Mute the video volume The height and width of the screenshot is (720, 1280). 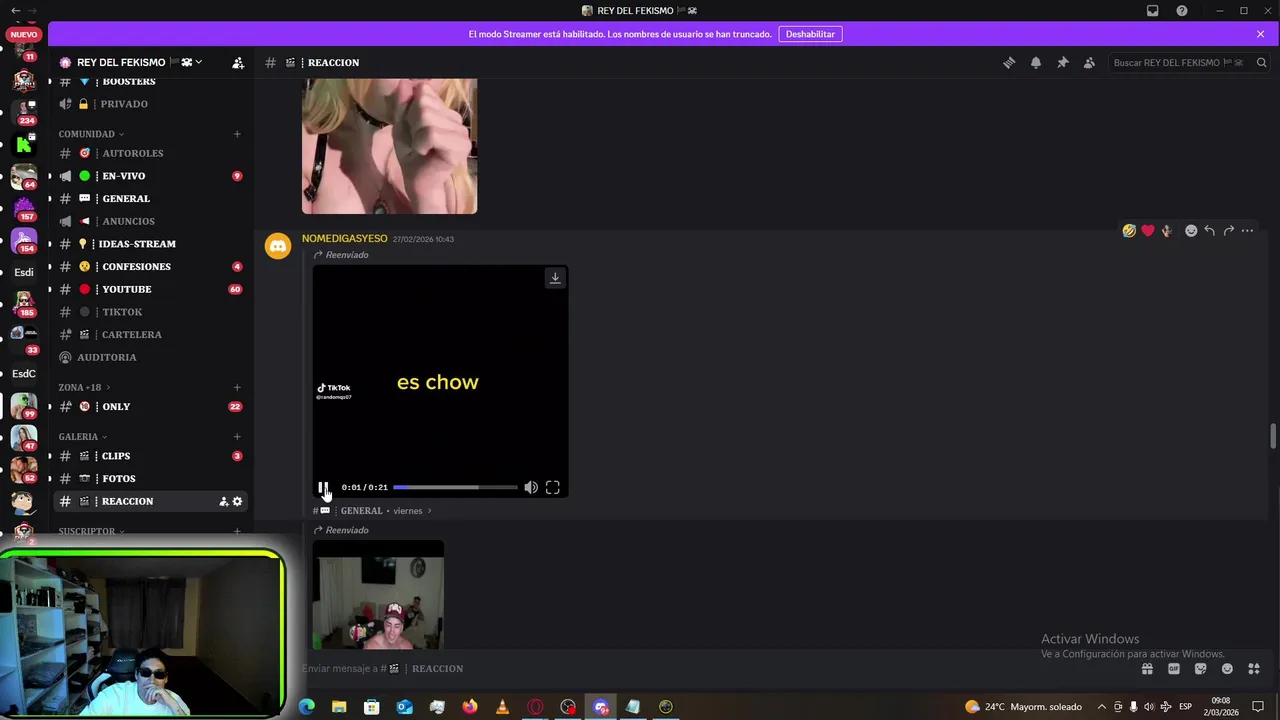pos(531,488)
